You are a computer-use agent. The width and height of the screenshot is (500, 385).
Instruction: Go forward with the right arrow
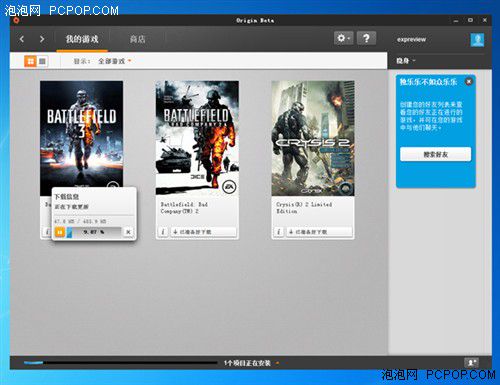(x=42, y=39)
